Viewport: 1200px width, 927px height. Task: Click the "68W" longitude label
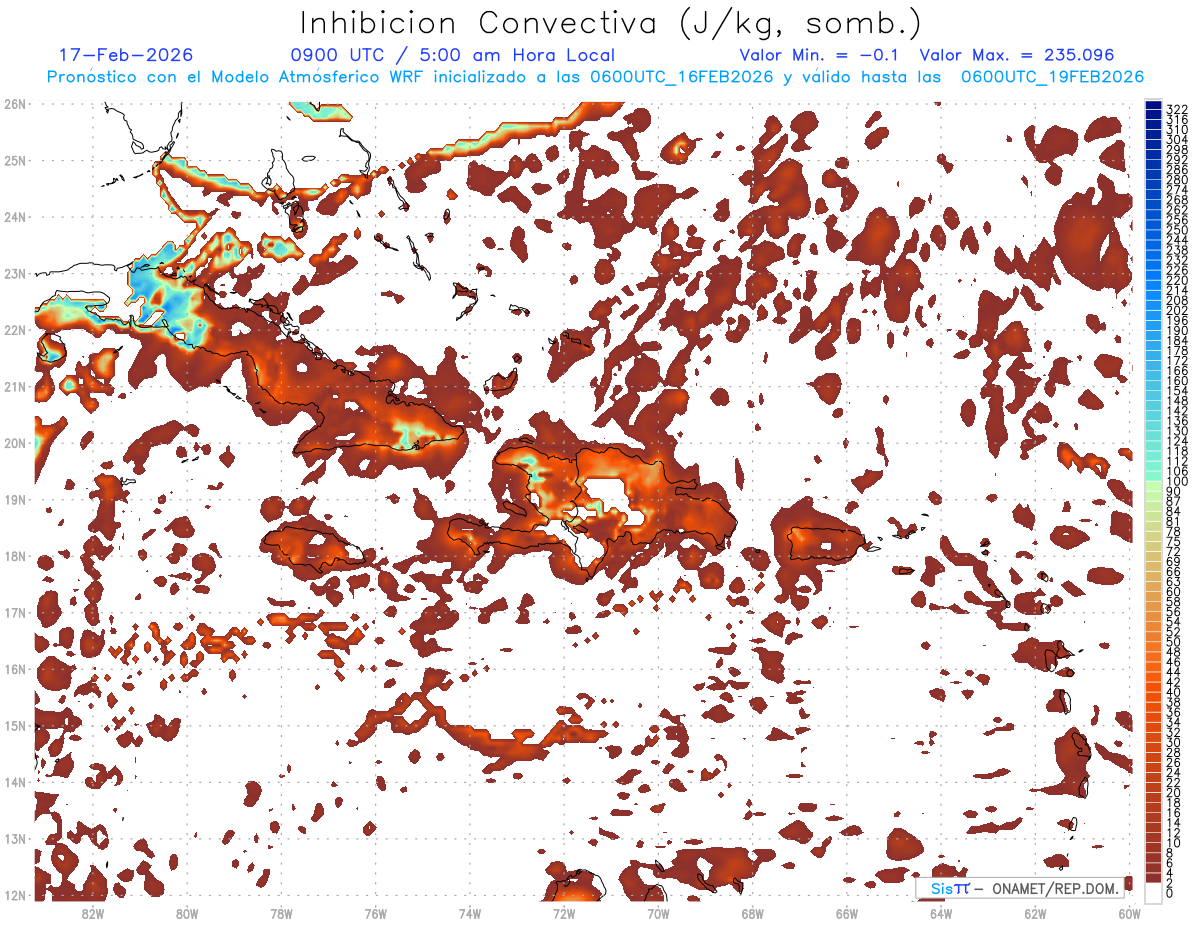(x=752, y=913)
